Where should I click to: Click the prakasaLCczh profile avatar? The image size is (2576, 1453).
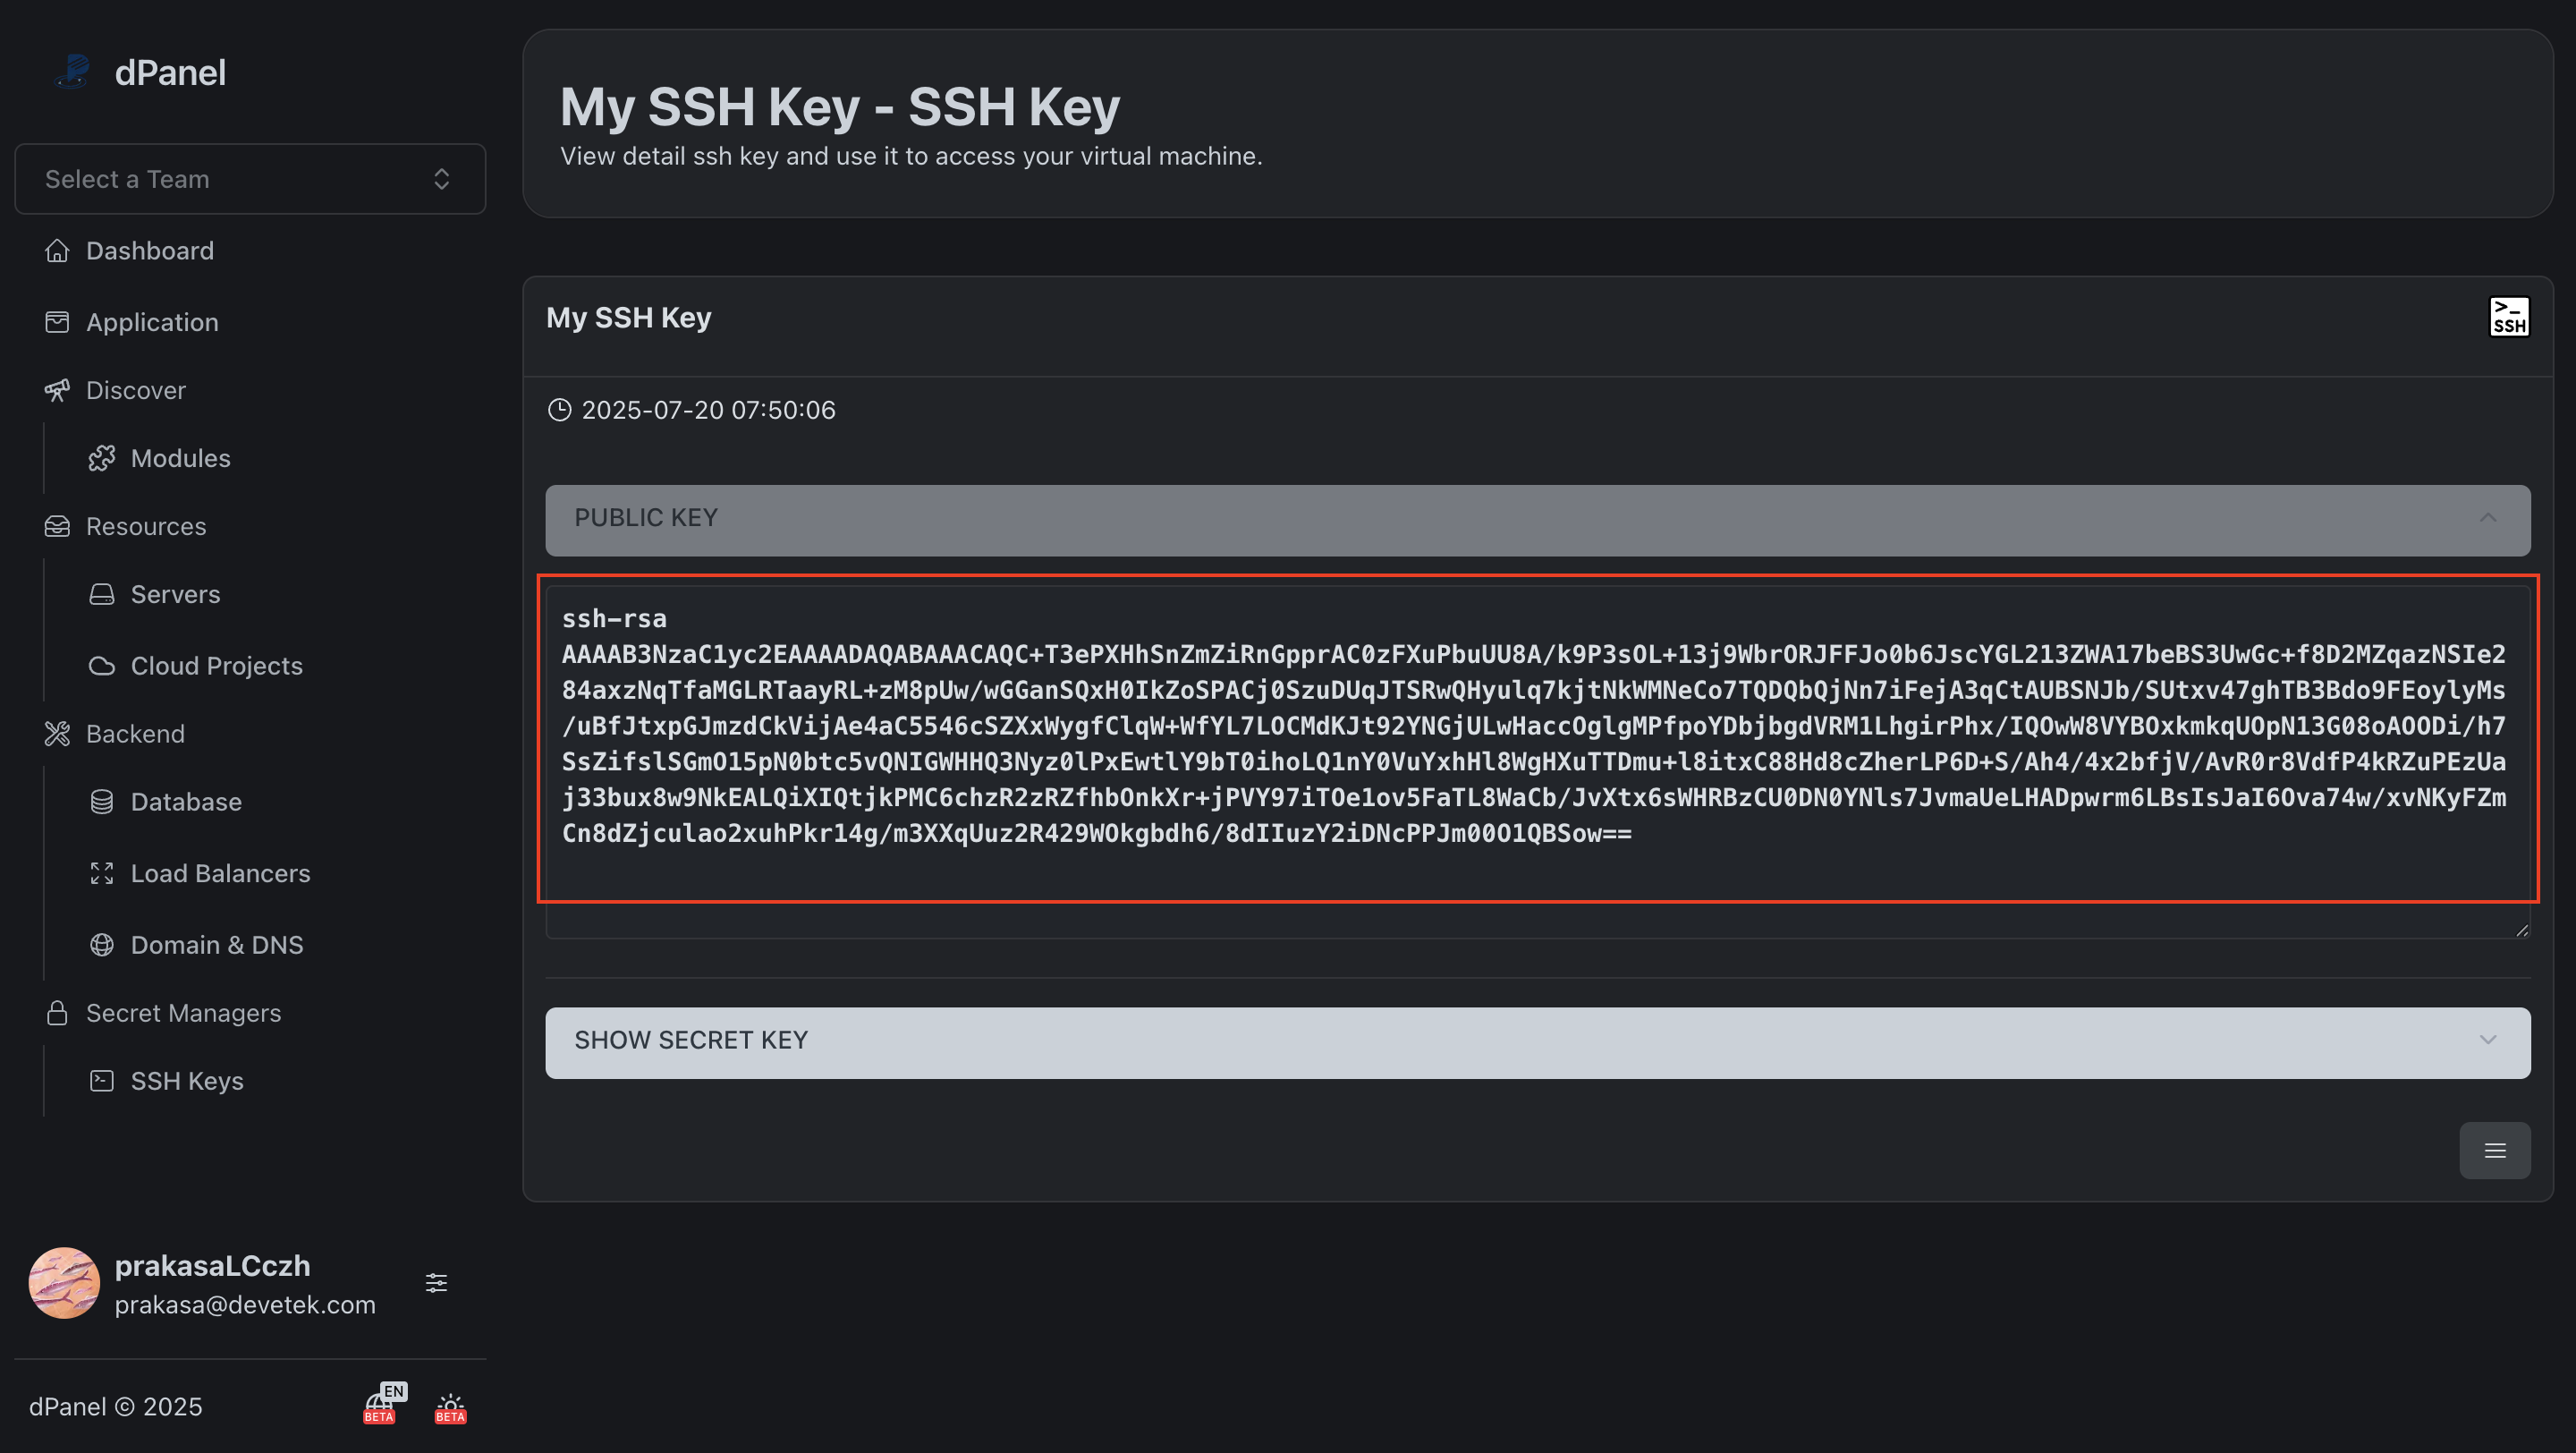[64, 1283]
